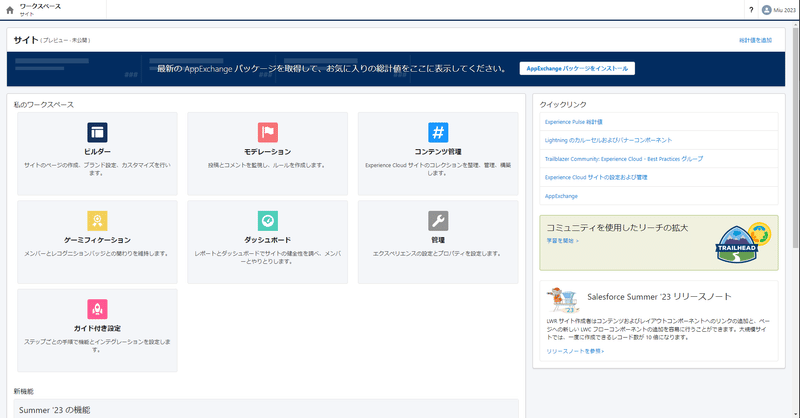The image size is (800, 418).
Task: Click the 統計値を追加 link
Action: [x=756, y=40]
